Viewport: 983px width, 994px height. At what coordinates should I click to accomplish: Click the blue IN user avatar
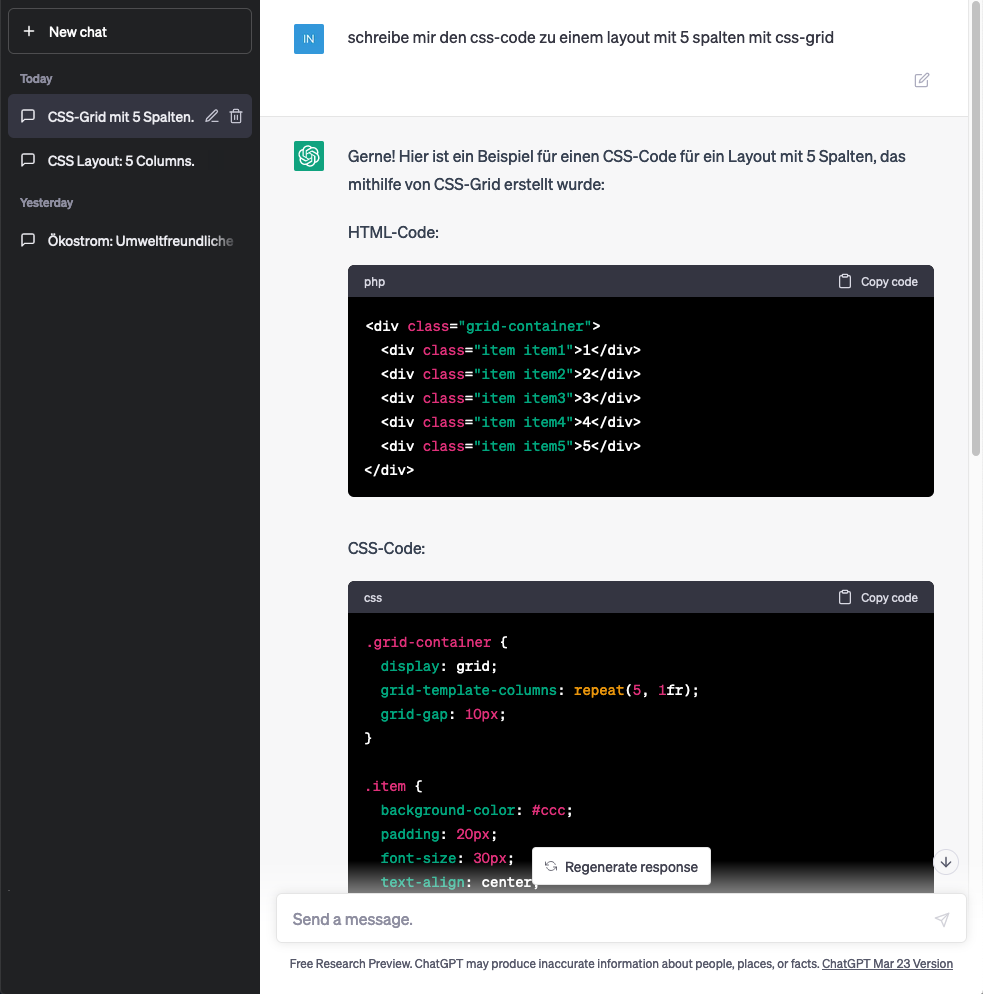coord(309,39)
